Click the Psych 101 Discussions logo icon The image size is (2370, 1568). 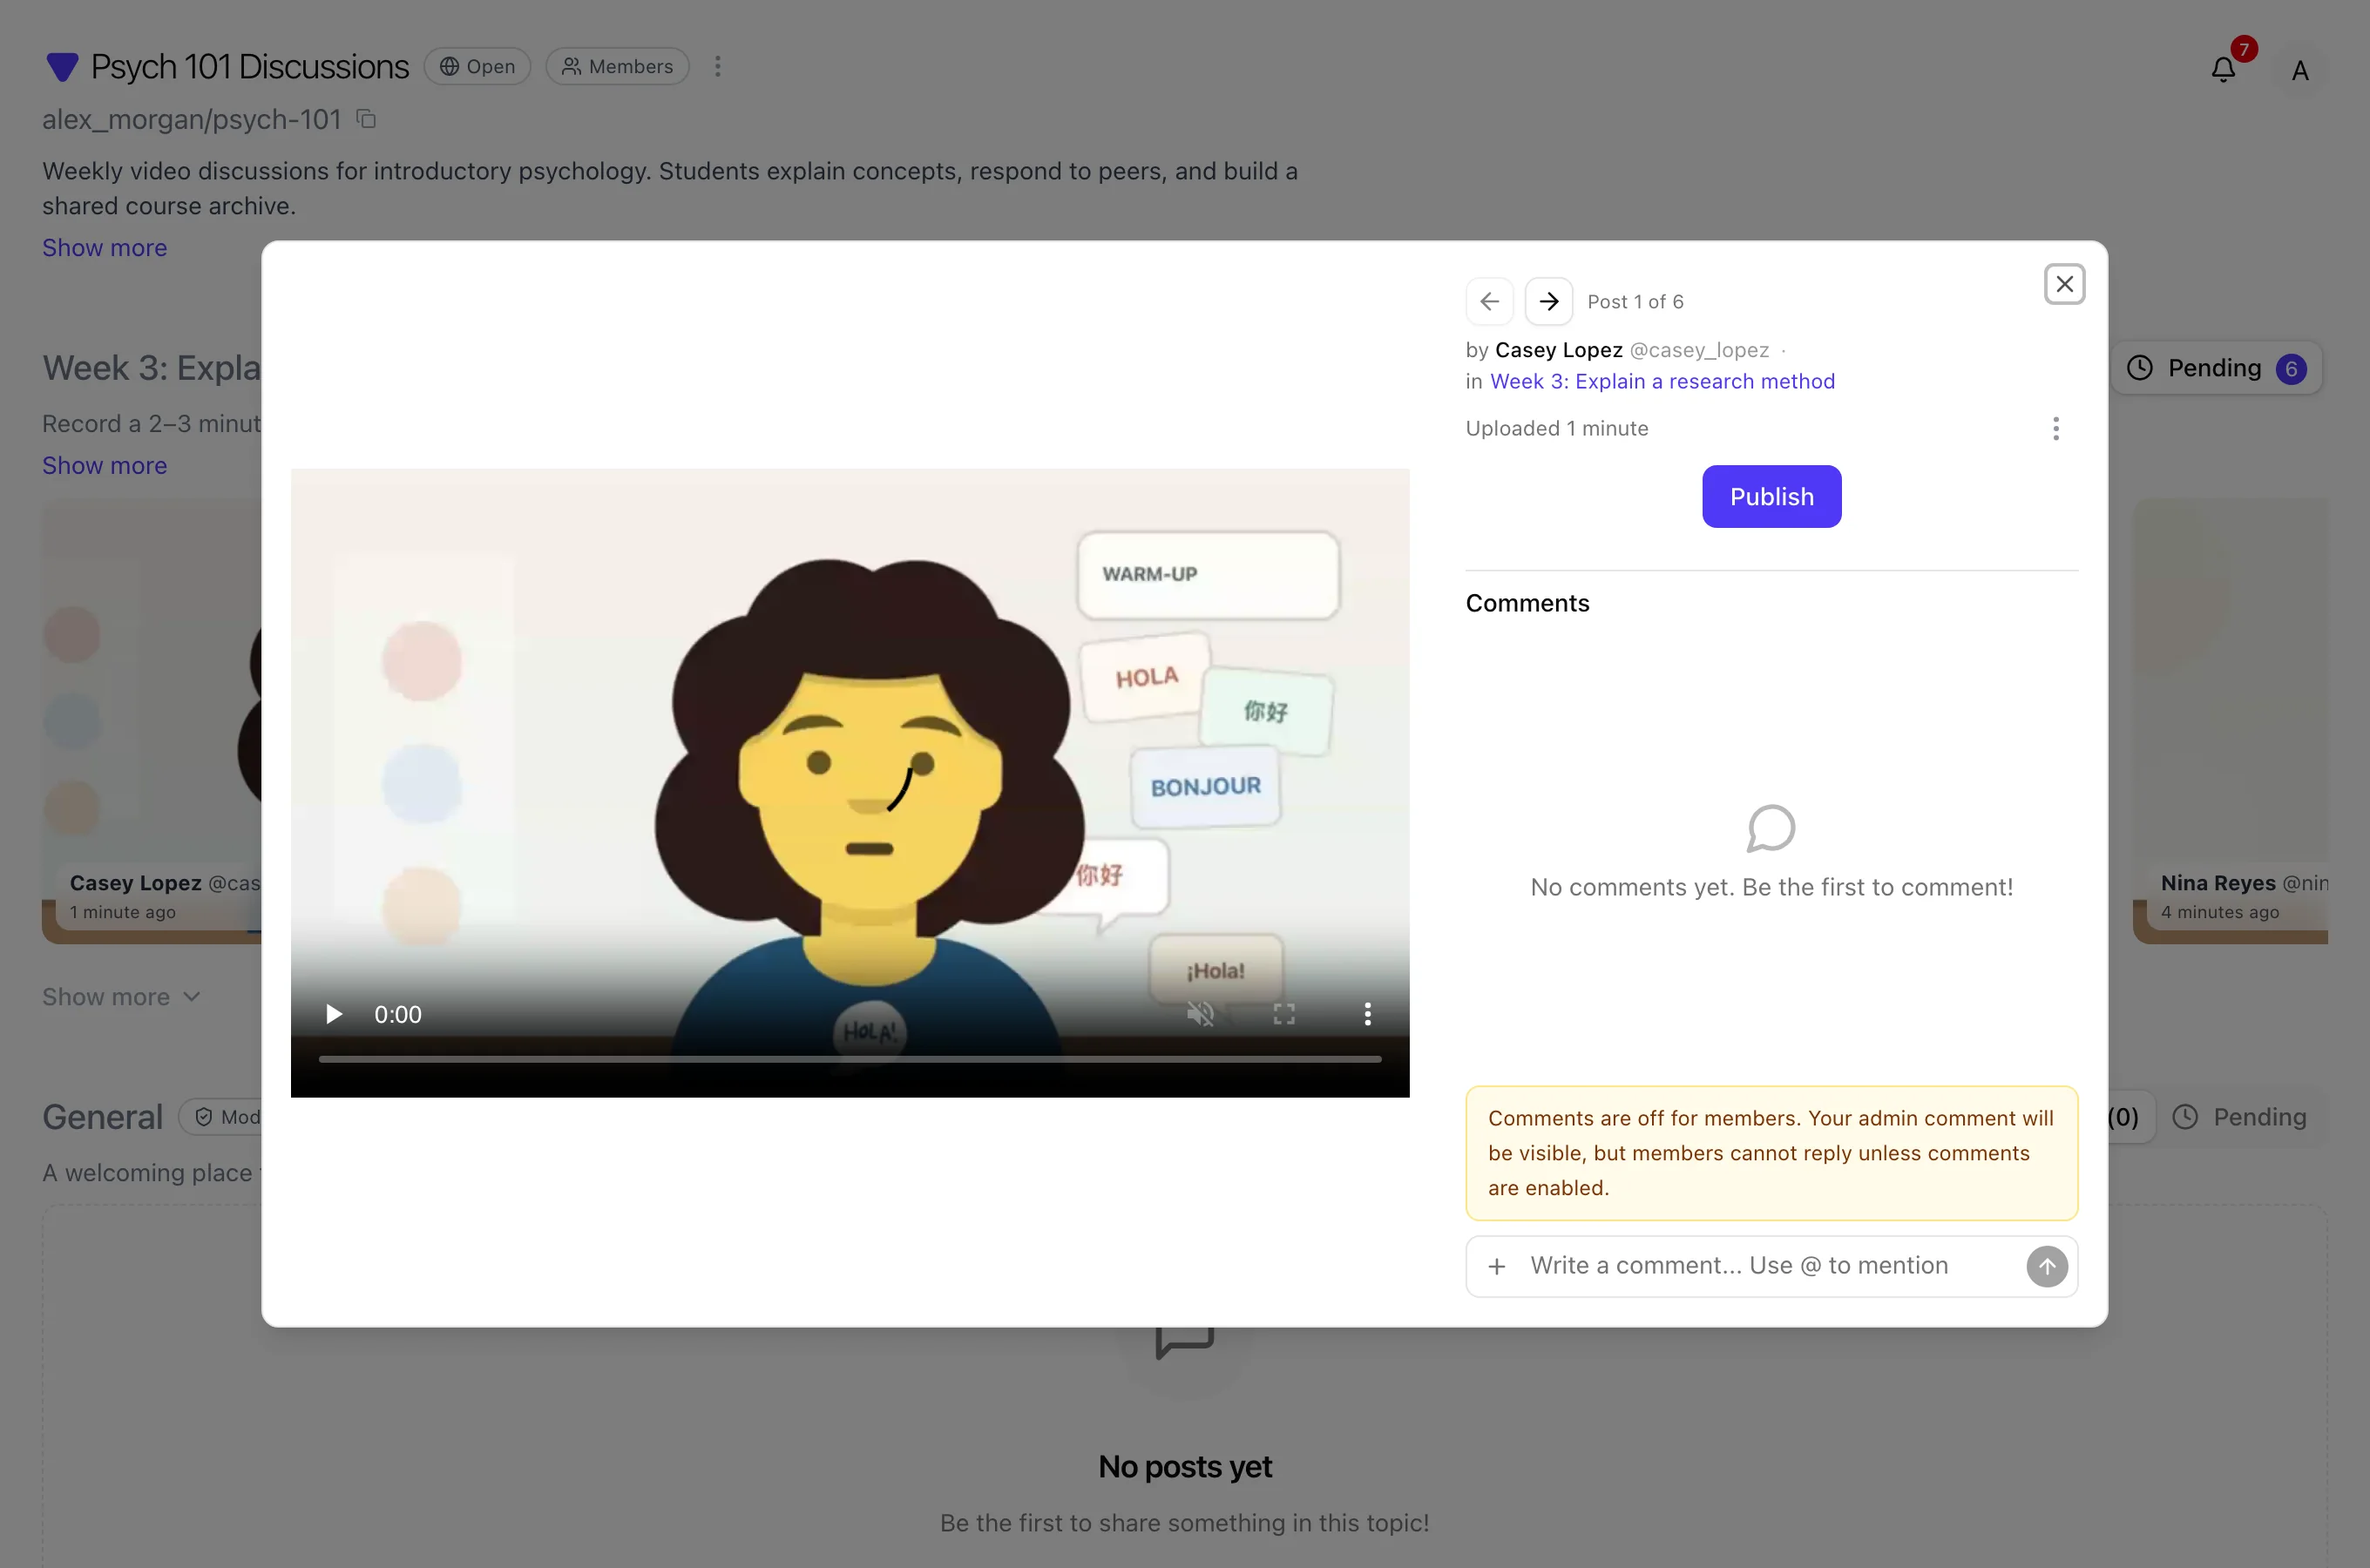pyautogui.click(x=62, y=67)
